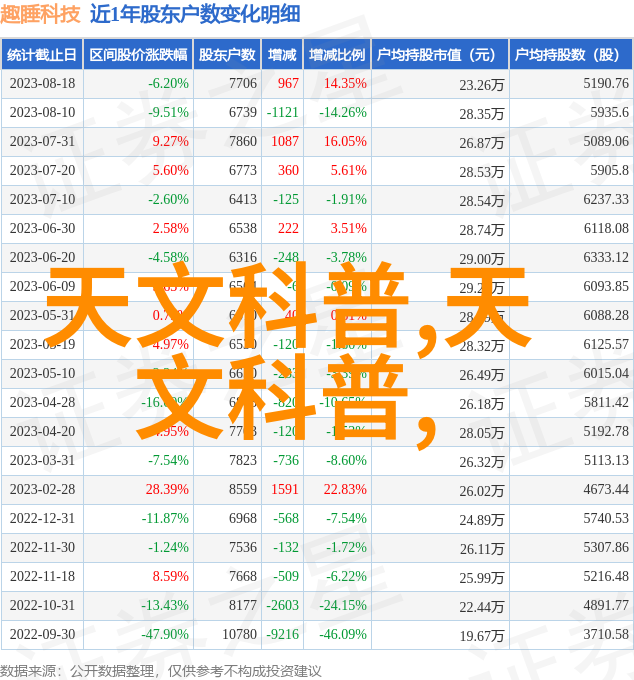Image resolution: width=634 pixels, height=680 pixels.
Task: Select shareholder count 8559
Action: point(243,490)
